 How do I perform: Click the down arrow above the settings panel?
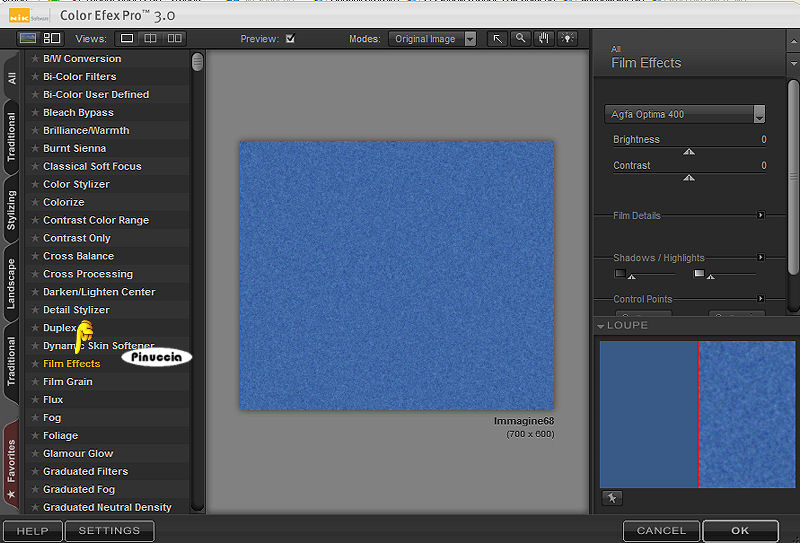pos(793,64)
